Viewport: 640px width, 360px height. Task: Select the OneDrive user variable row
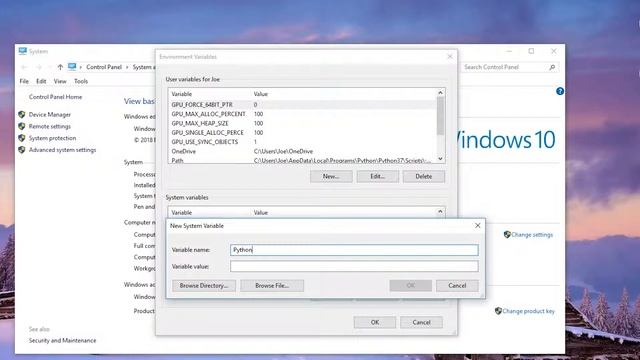coord(302,151)
